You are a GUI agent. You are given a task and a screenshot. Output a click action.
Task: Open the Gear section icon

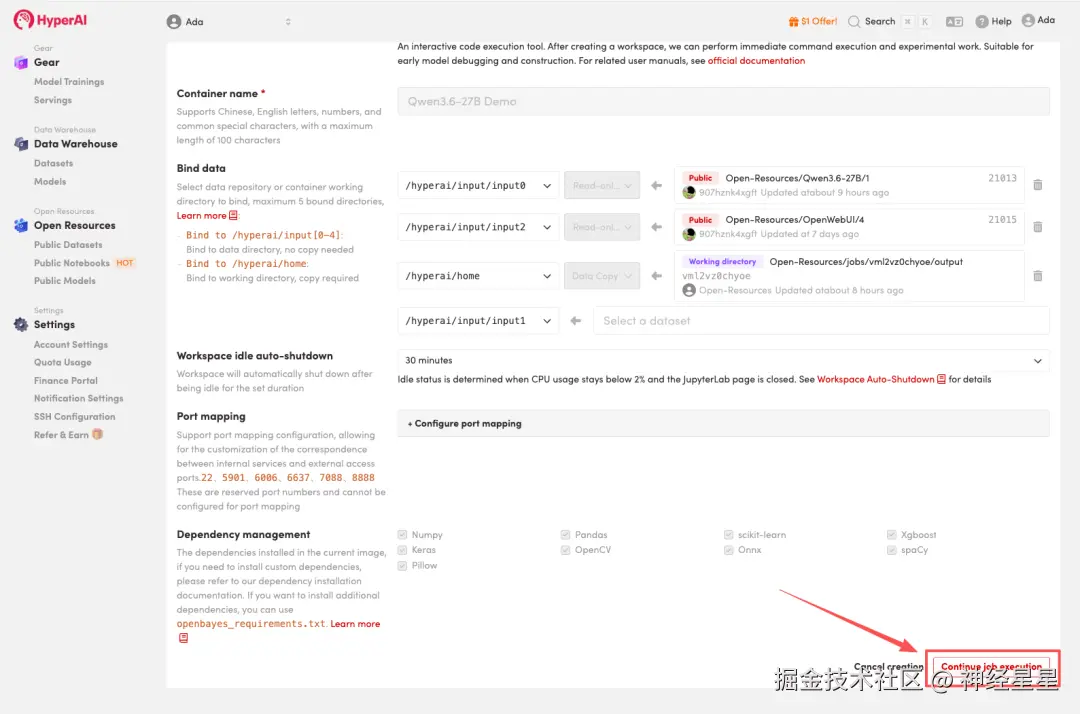pyautogui.click(x=21, y=63)
